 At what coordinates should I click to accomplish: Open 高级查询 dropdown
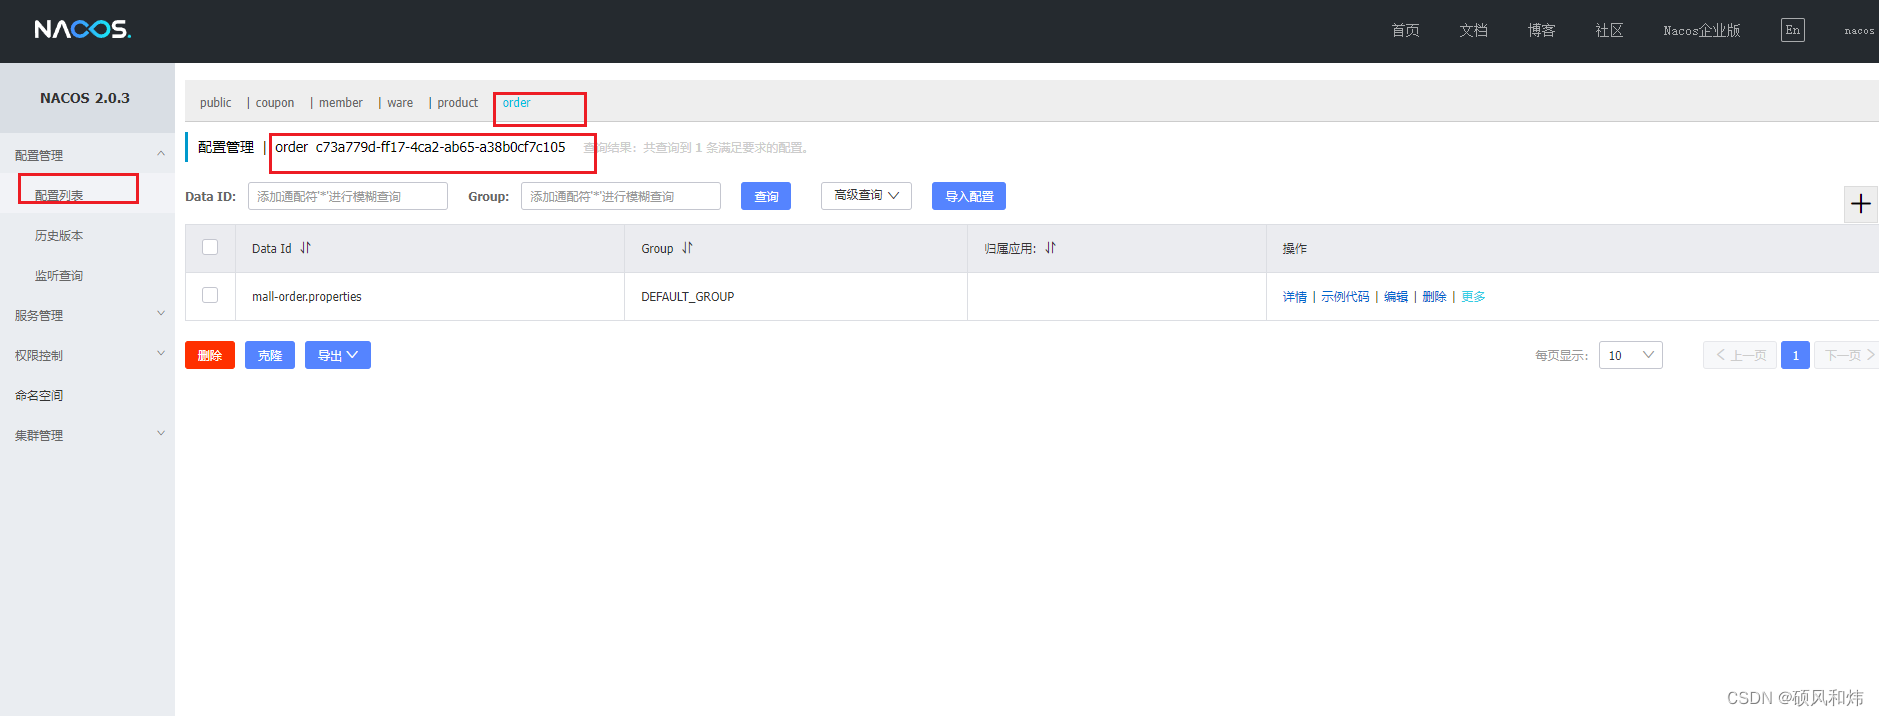coord(866,196)
